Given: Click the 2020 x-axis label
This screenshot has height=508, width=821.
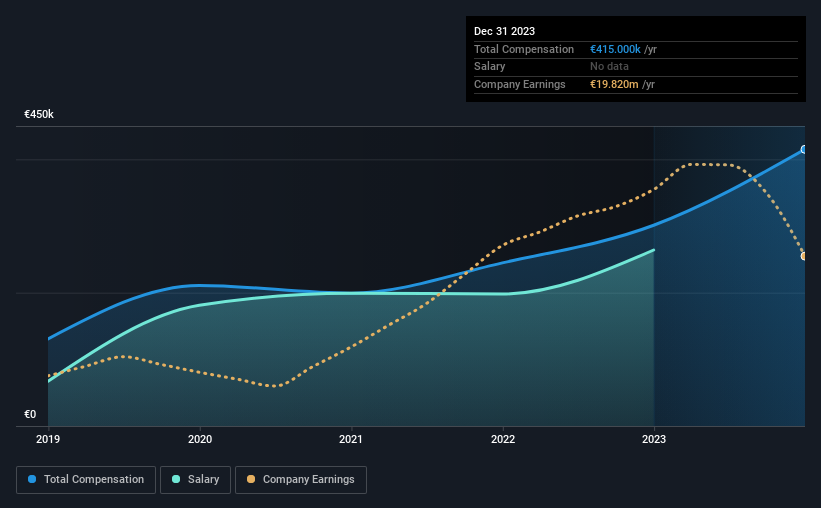Looking at the screenshot, I should pos(199,439).
